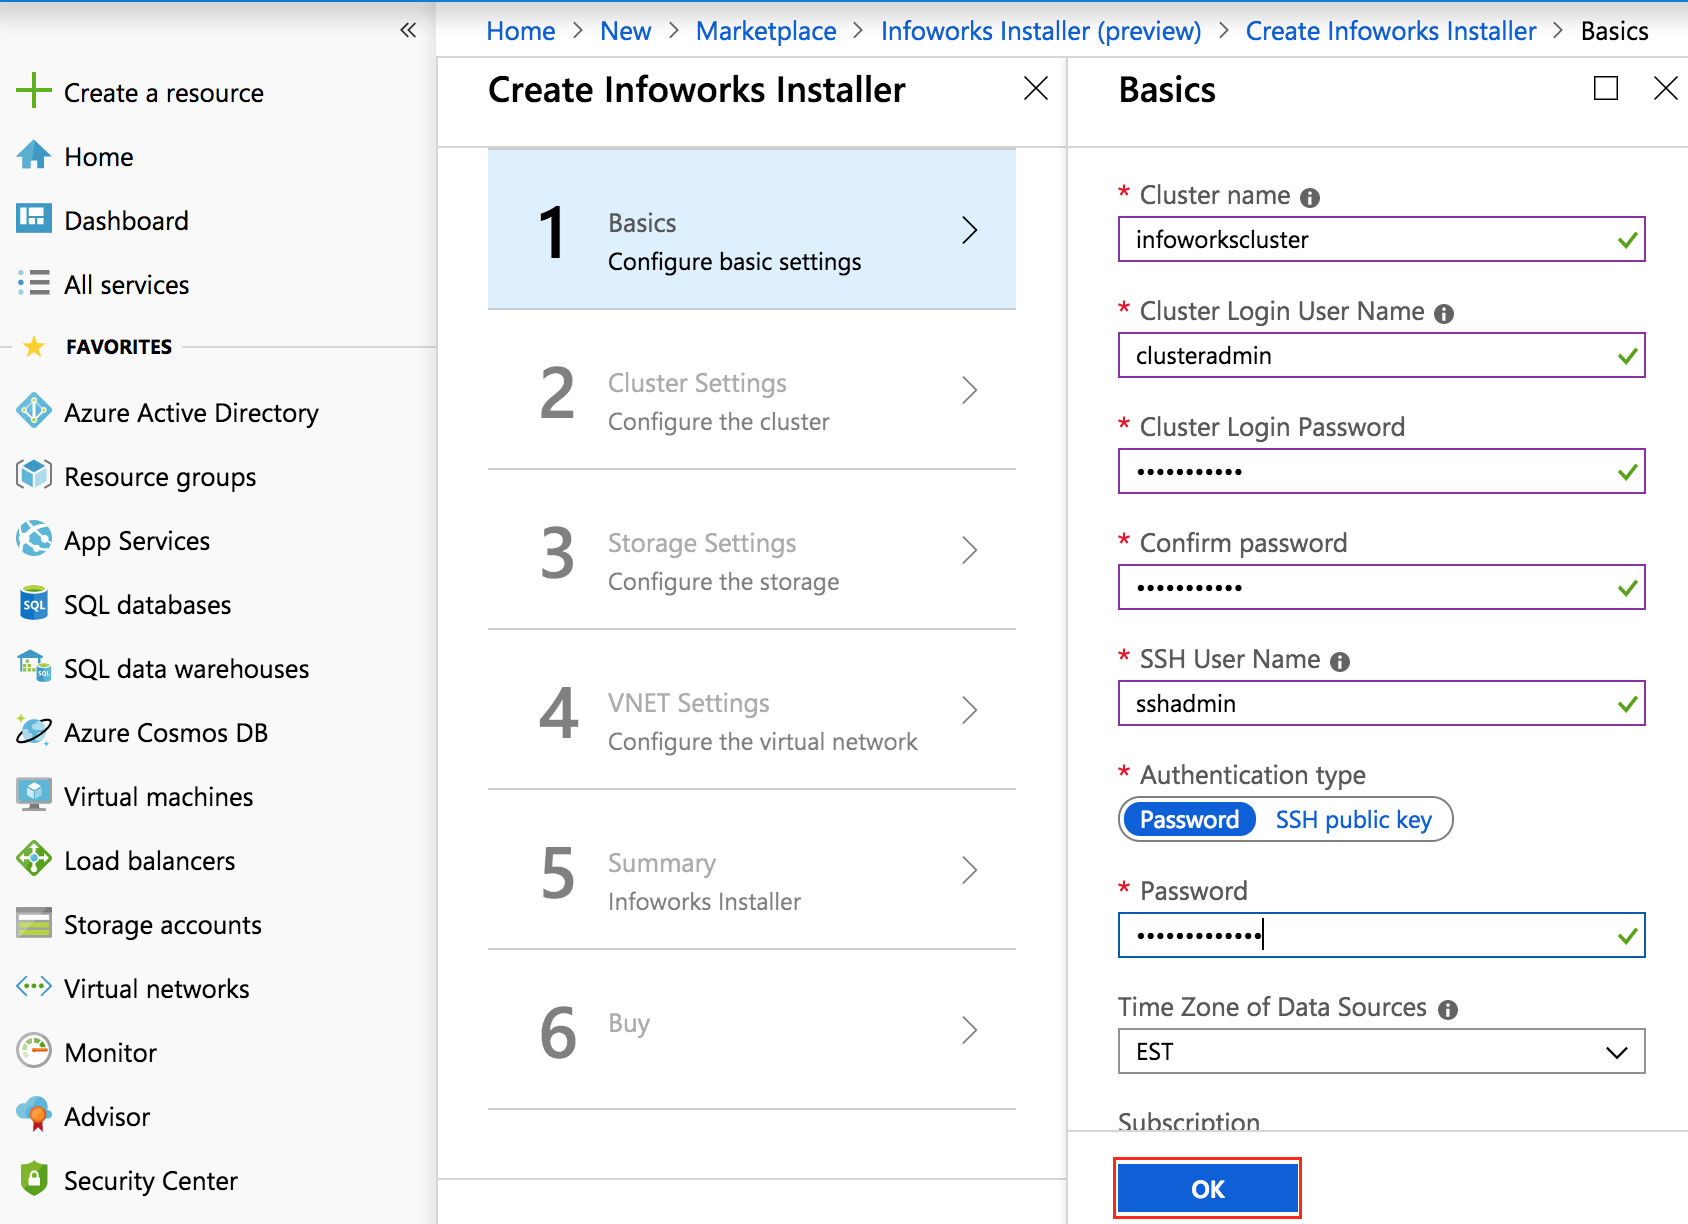
Task: Collapse the left sidebar with the double chevron
Action: coord(408,30)
